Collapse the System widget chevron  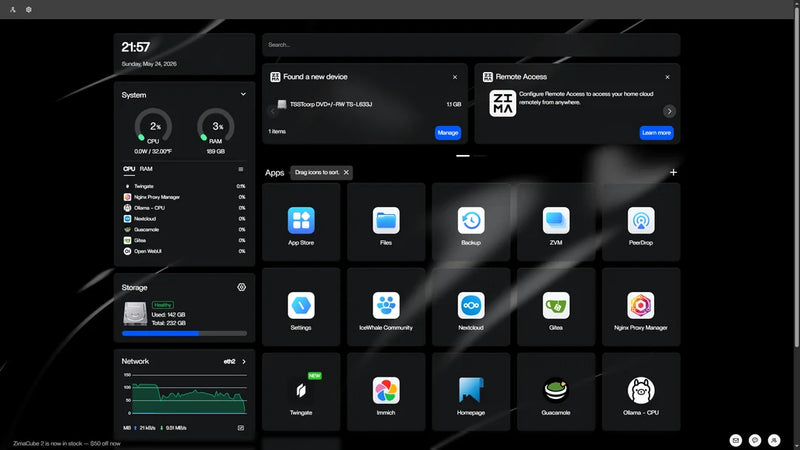click(243, 94)
